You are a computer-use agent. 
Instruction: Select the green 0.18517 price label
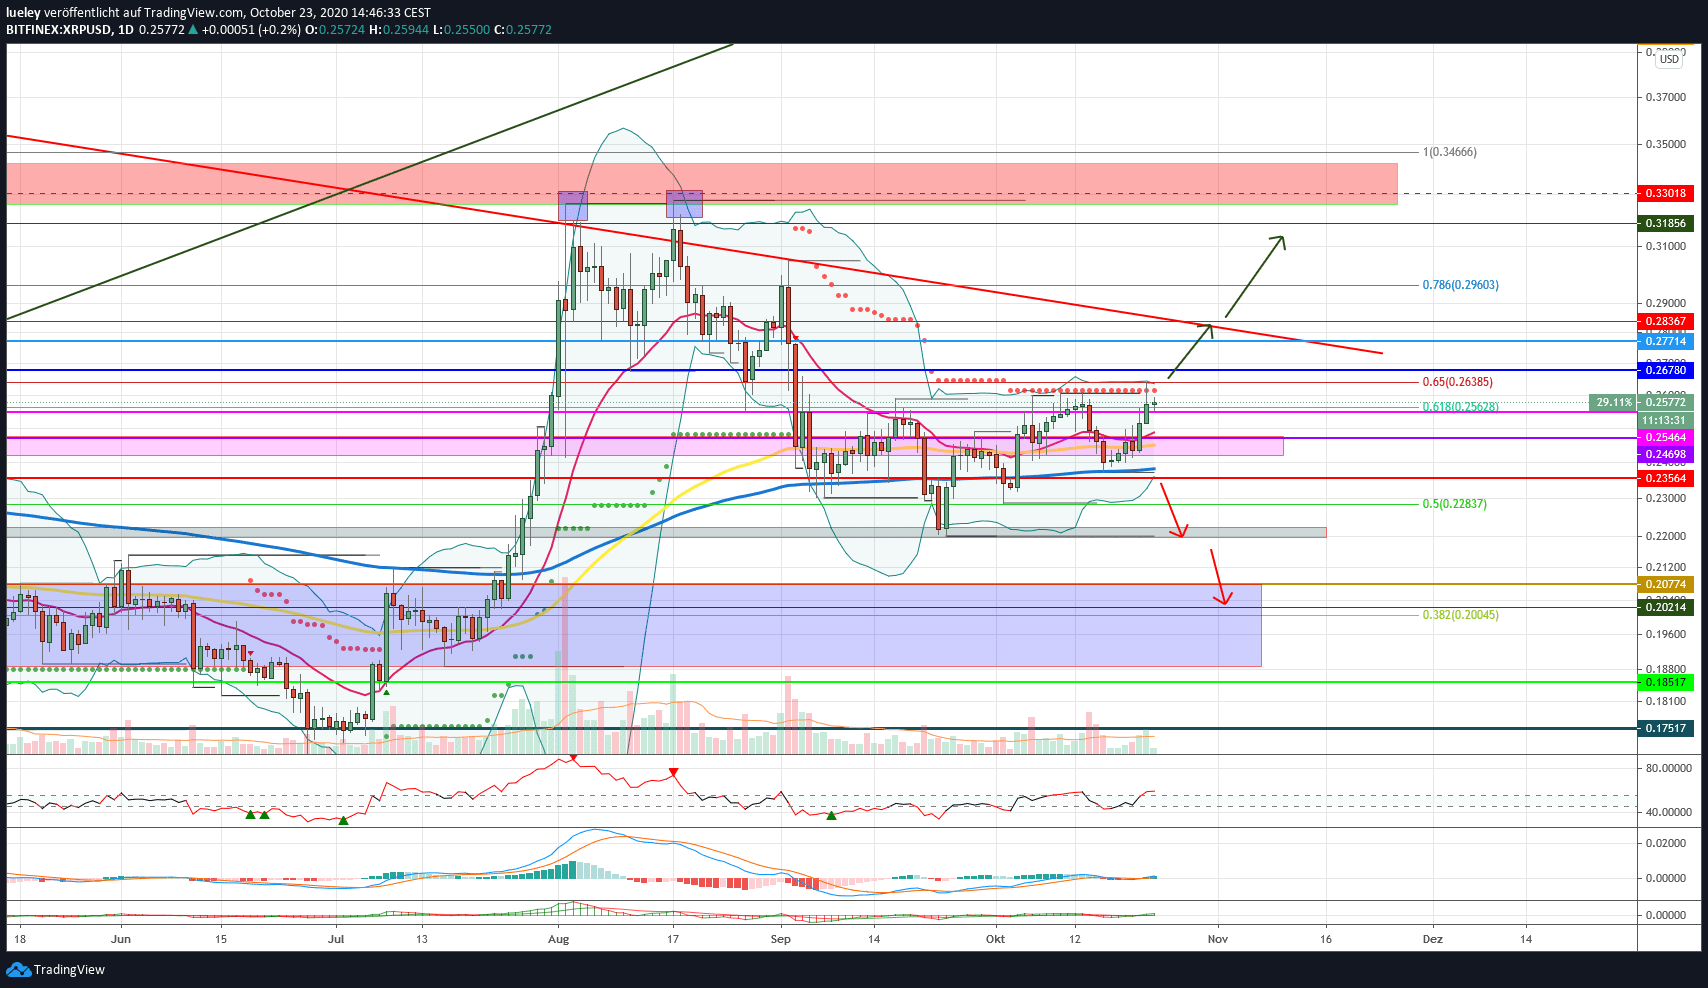(1666, 682)
